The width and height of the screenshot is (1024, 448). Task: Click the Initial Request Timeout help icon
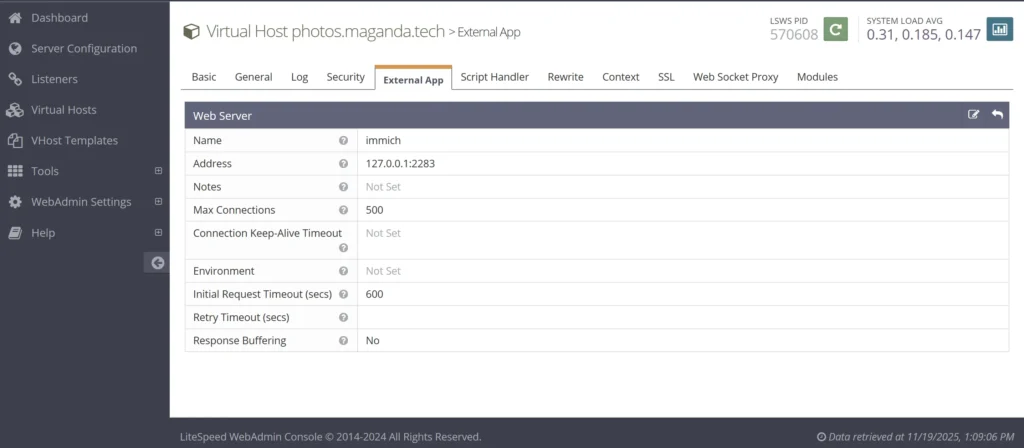pos(343,295)
